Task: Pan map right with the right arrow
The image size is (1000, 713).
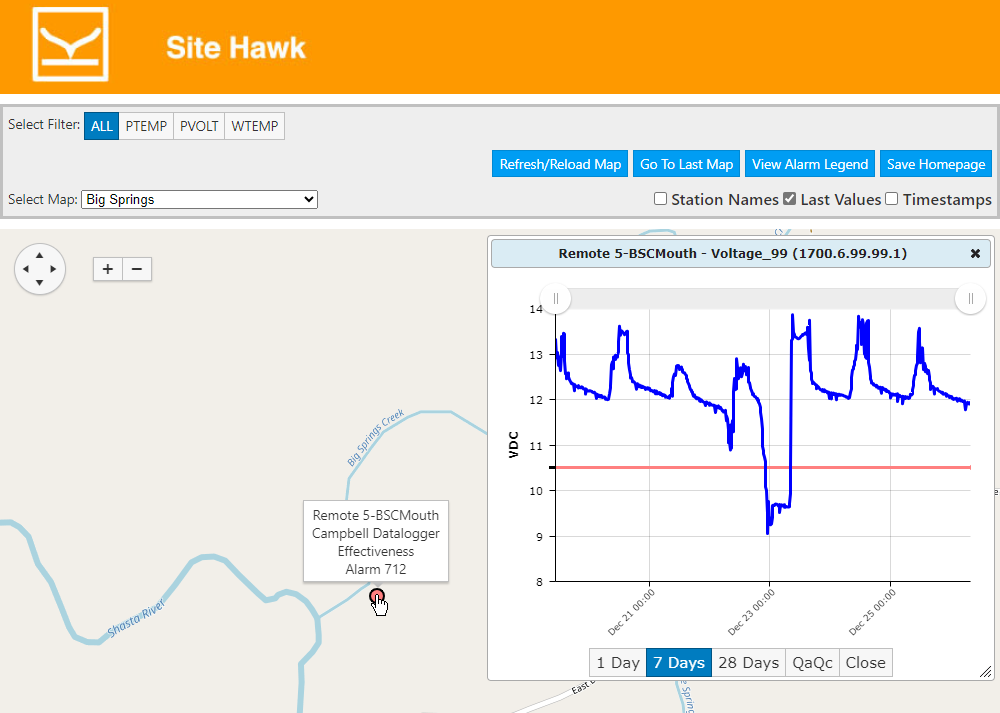Action: [x=54, y=269]
